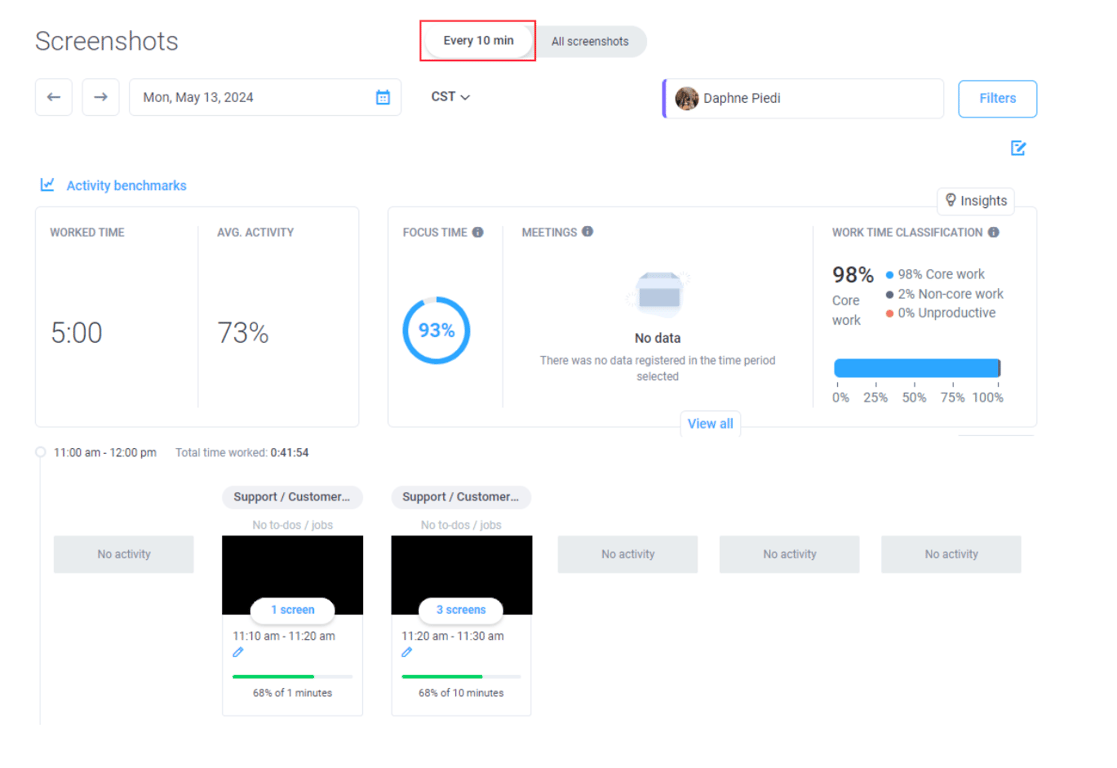The width and height of the screenshot is (1117, 768).
Task: Click the 98% Core work legend entry
Action: (935, 274)
